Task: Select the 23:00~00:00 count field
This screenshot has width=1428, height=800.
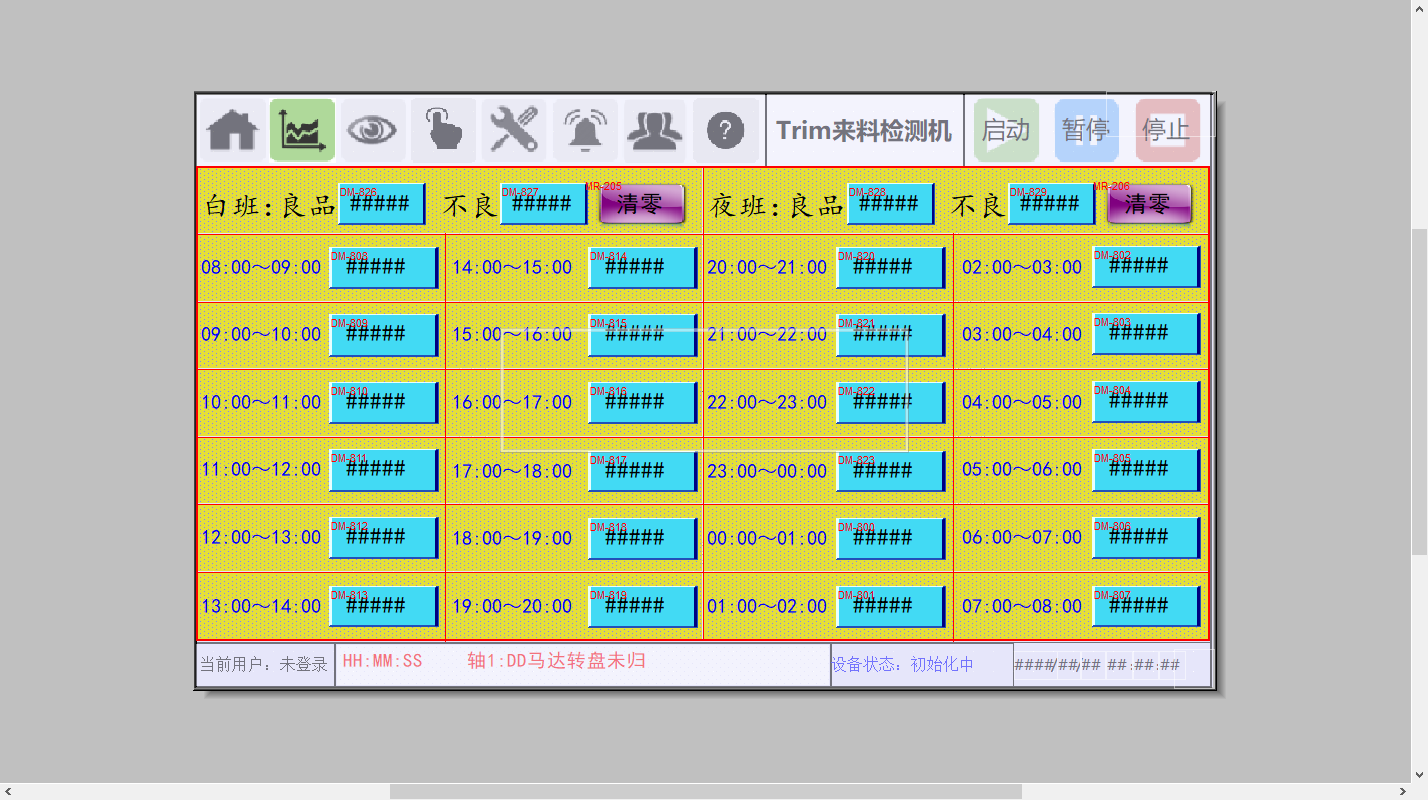Action: (891, 470)
